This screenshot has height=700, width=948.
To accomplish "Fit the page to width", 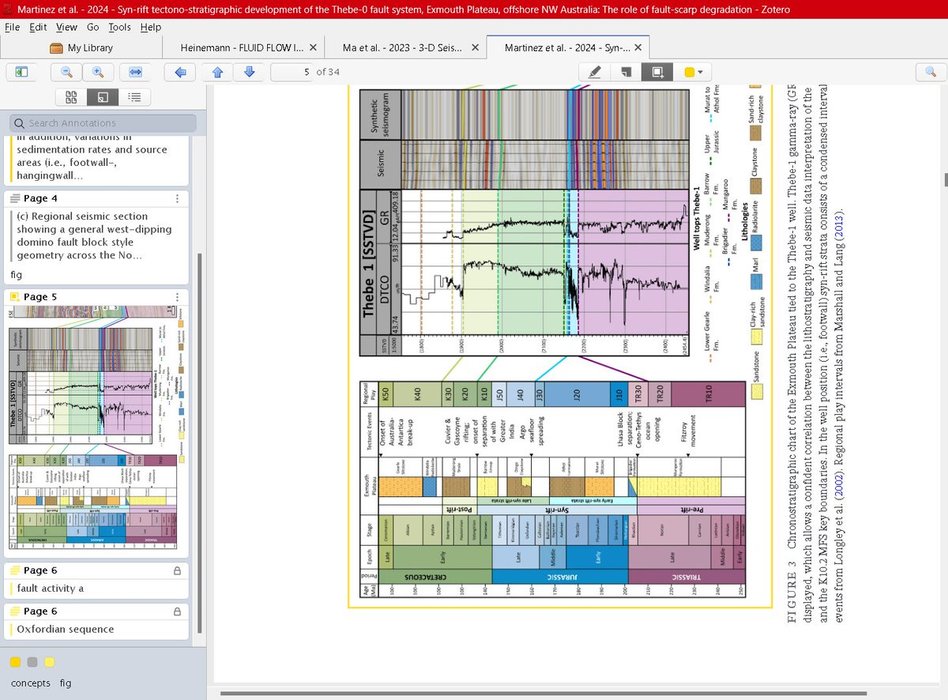I will pyautogui.click(x=135, y=72).
